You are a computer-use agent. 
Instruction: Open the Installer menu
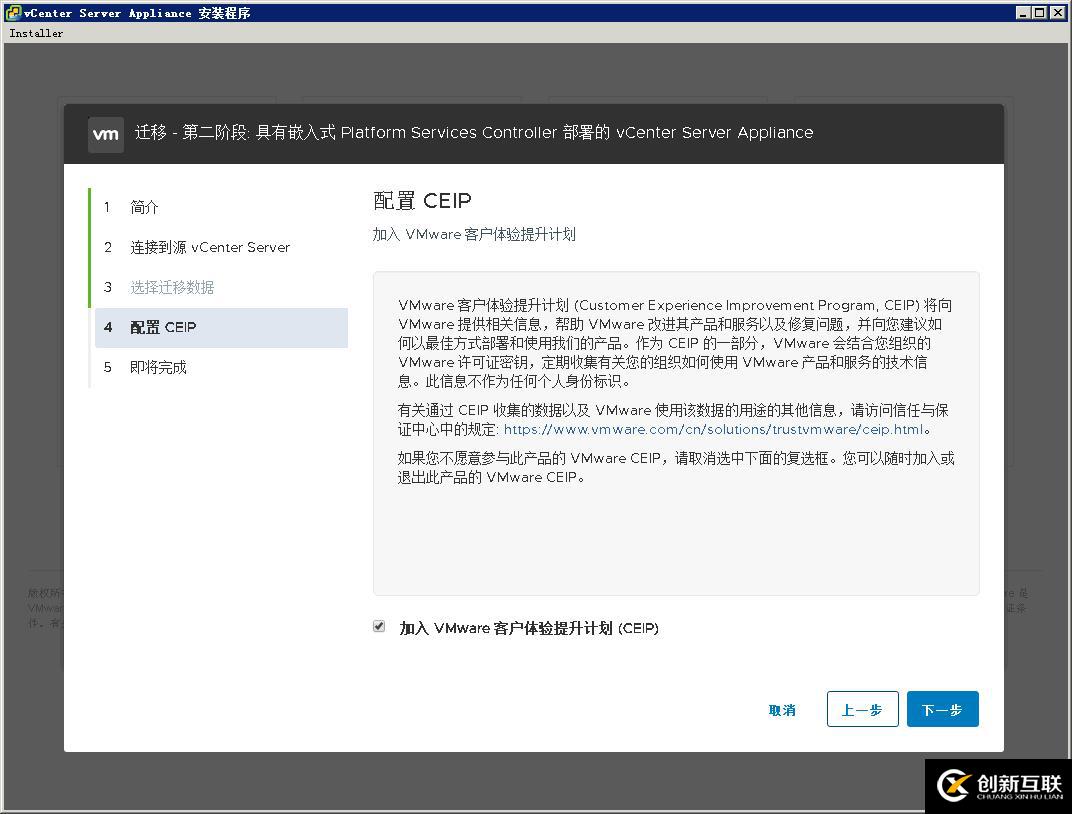click(36, 33)
